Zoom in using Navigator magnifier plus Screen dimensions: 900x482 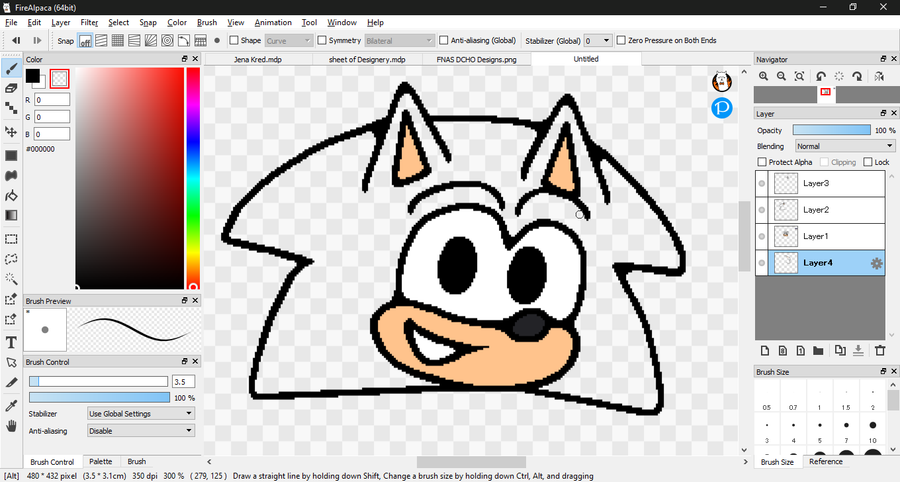(763, 76)
